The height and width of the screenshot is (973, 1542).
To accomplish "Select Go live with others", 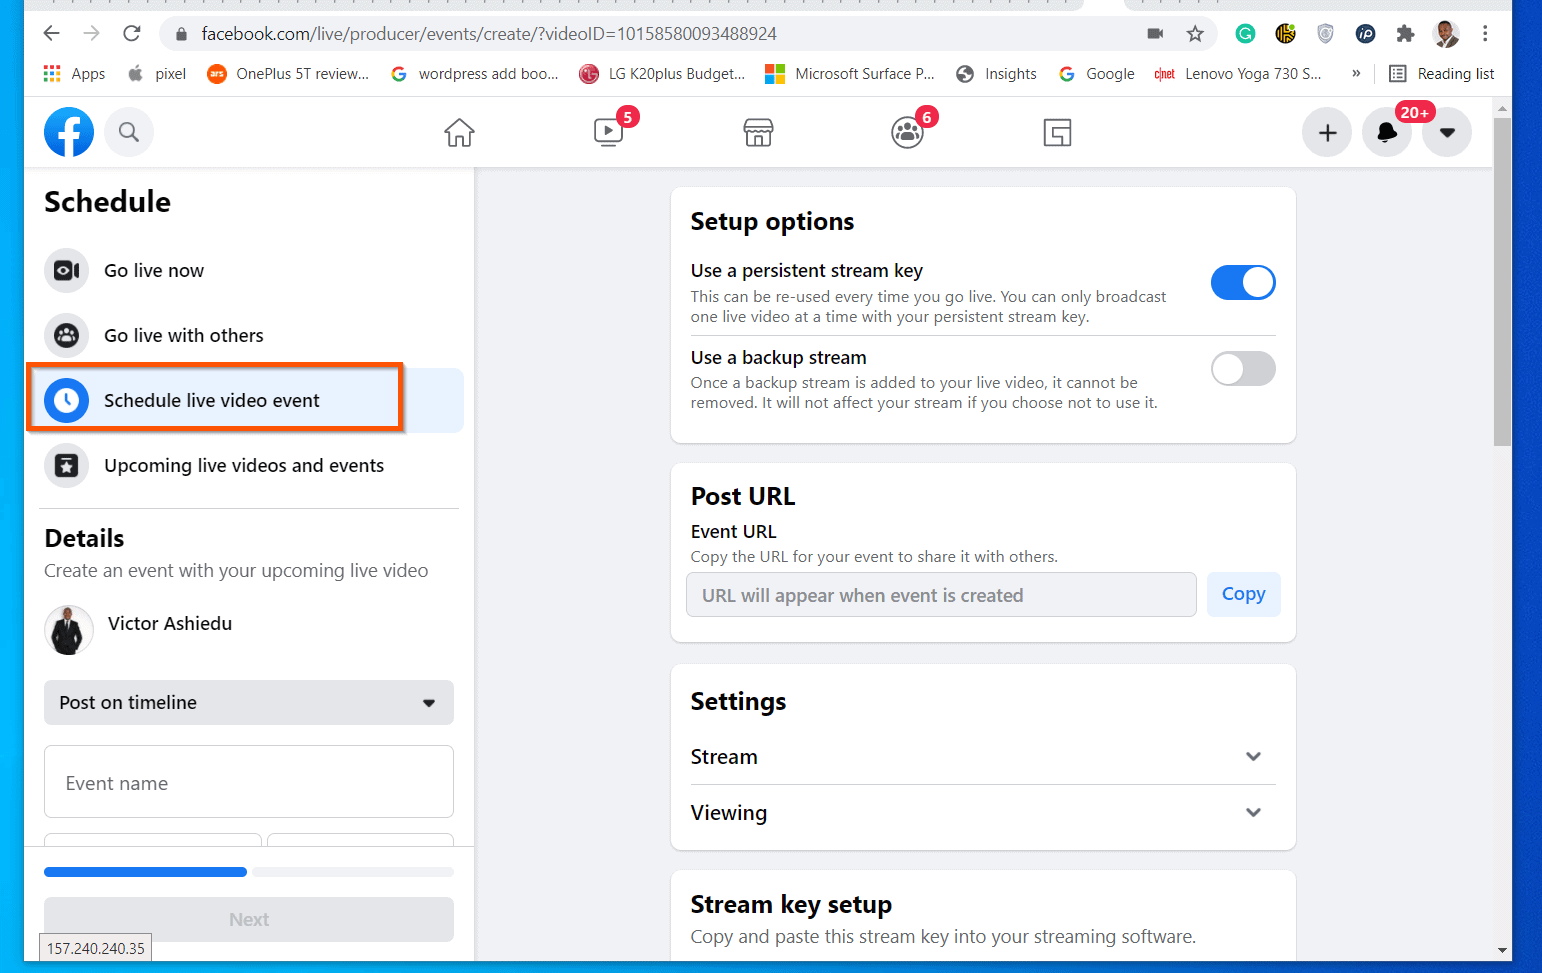I will 249,335.
